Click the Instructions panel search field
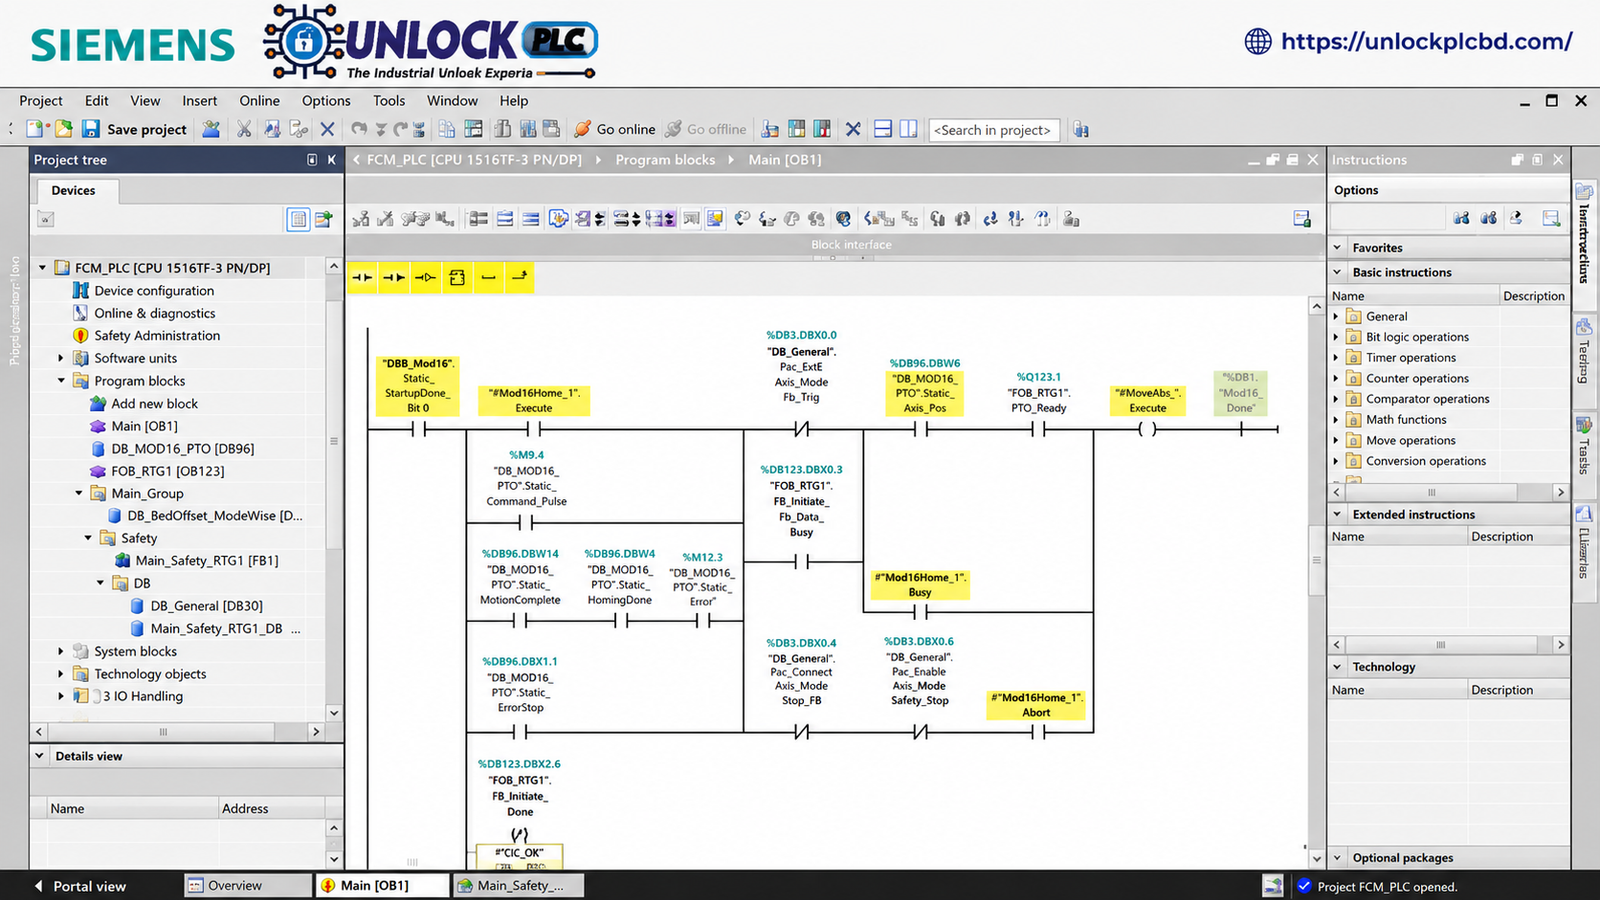 pos(1388,219)
